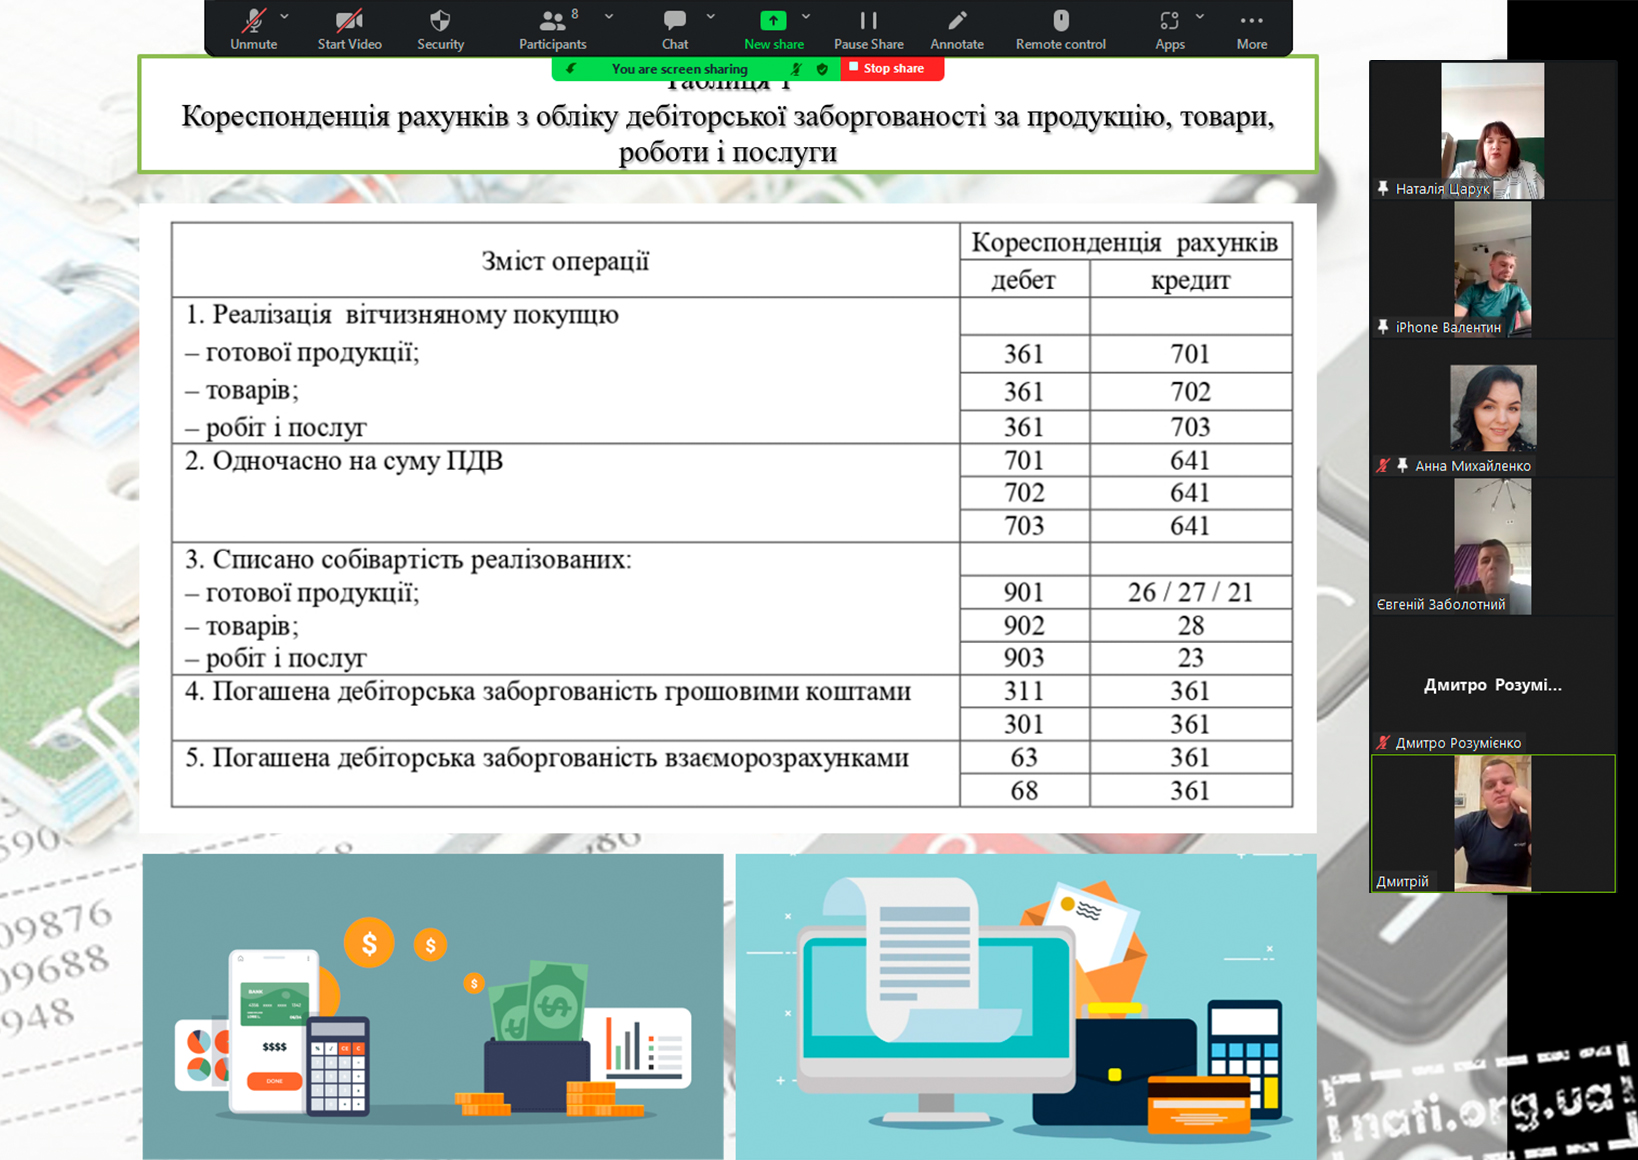Click the "кредит" column header
Screen dimensions: 1638x1160
point(1190,280)
